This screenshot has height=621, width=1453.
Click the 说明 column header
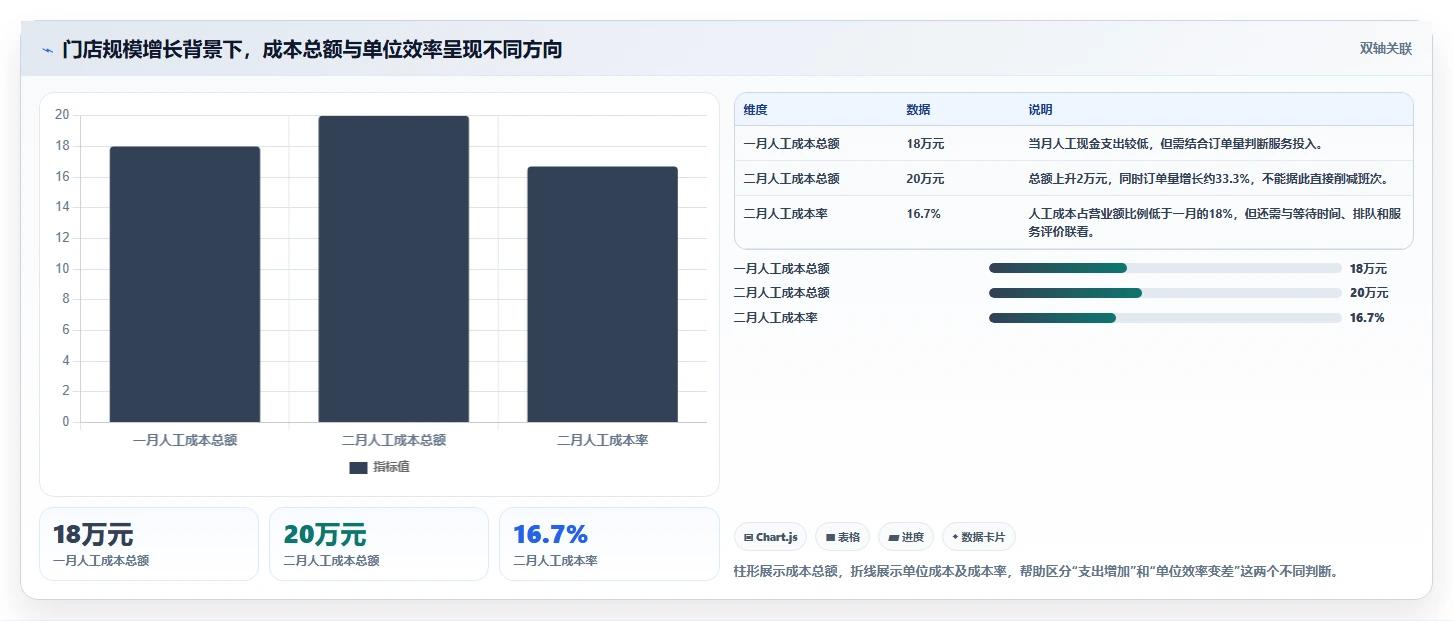click(x=1040, y=110)
